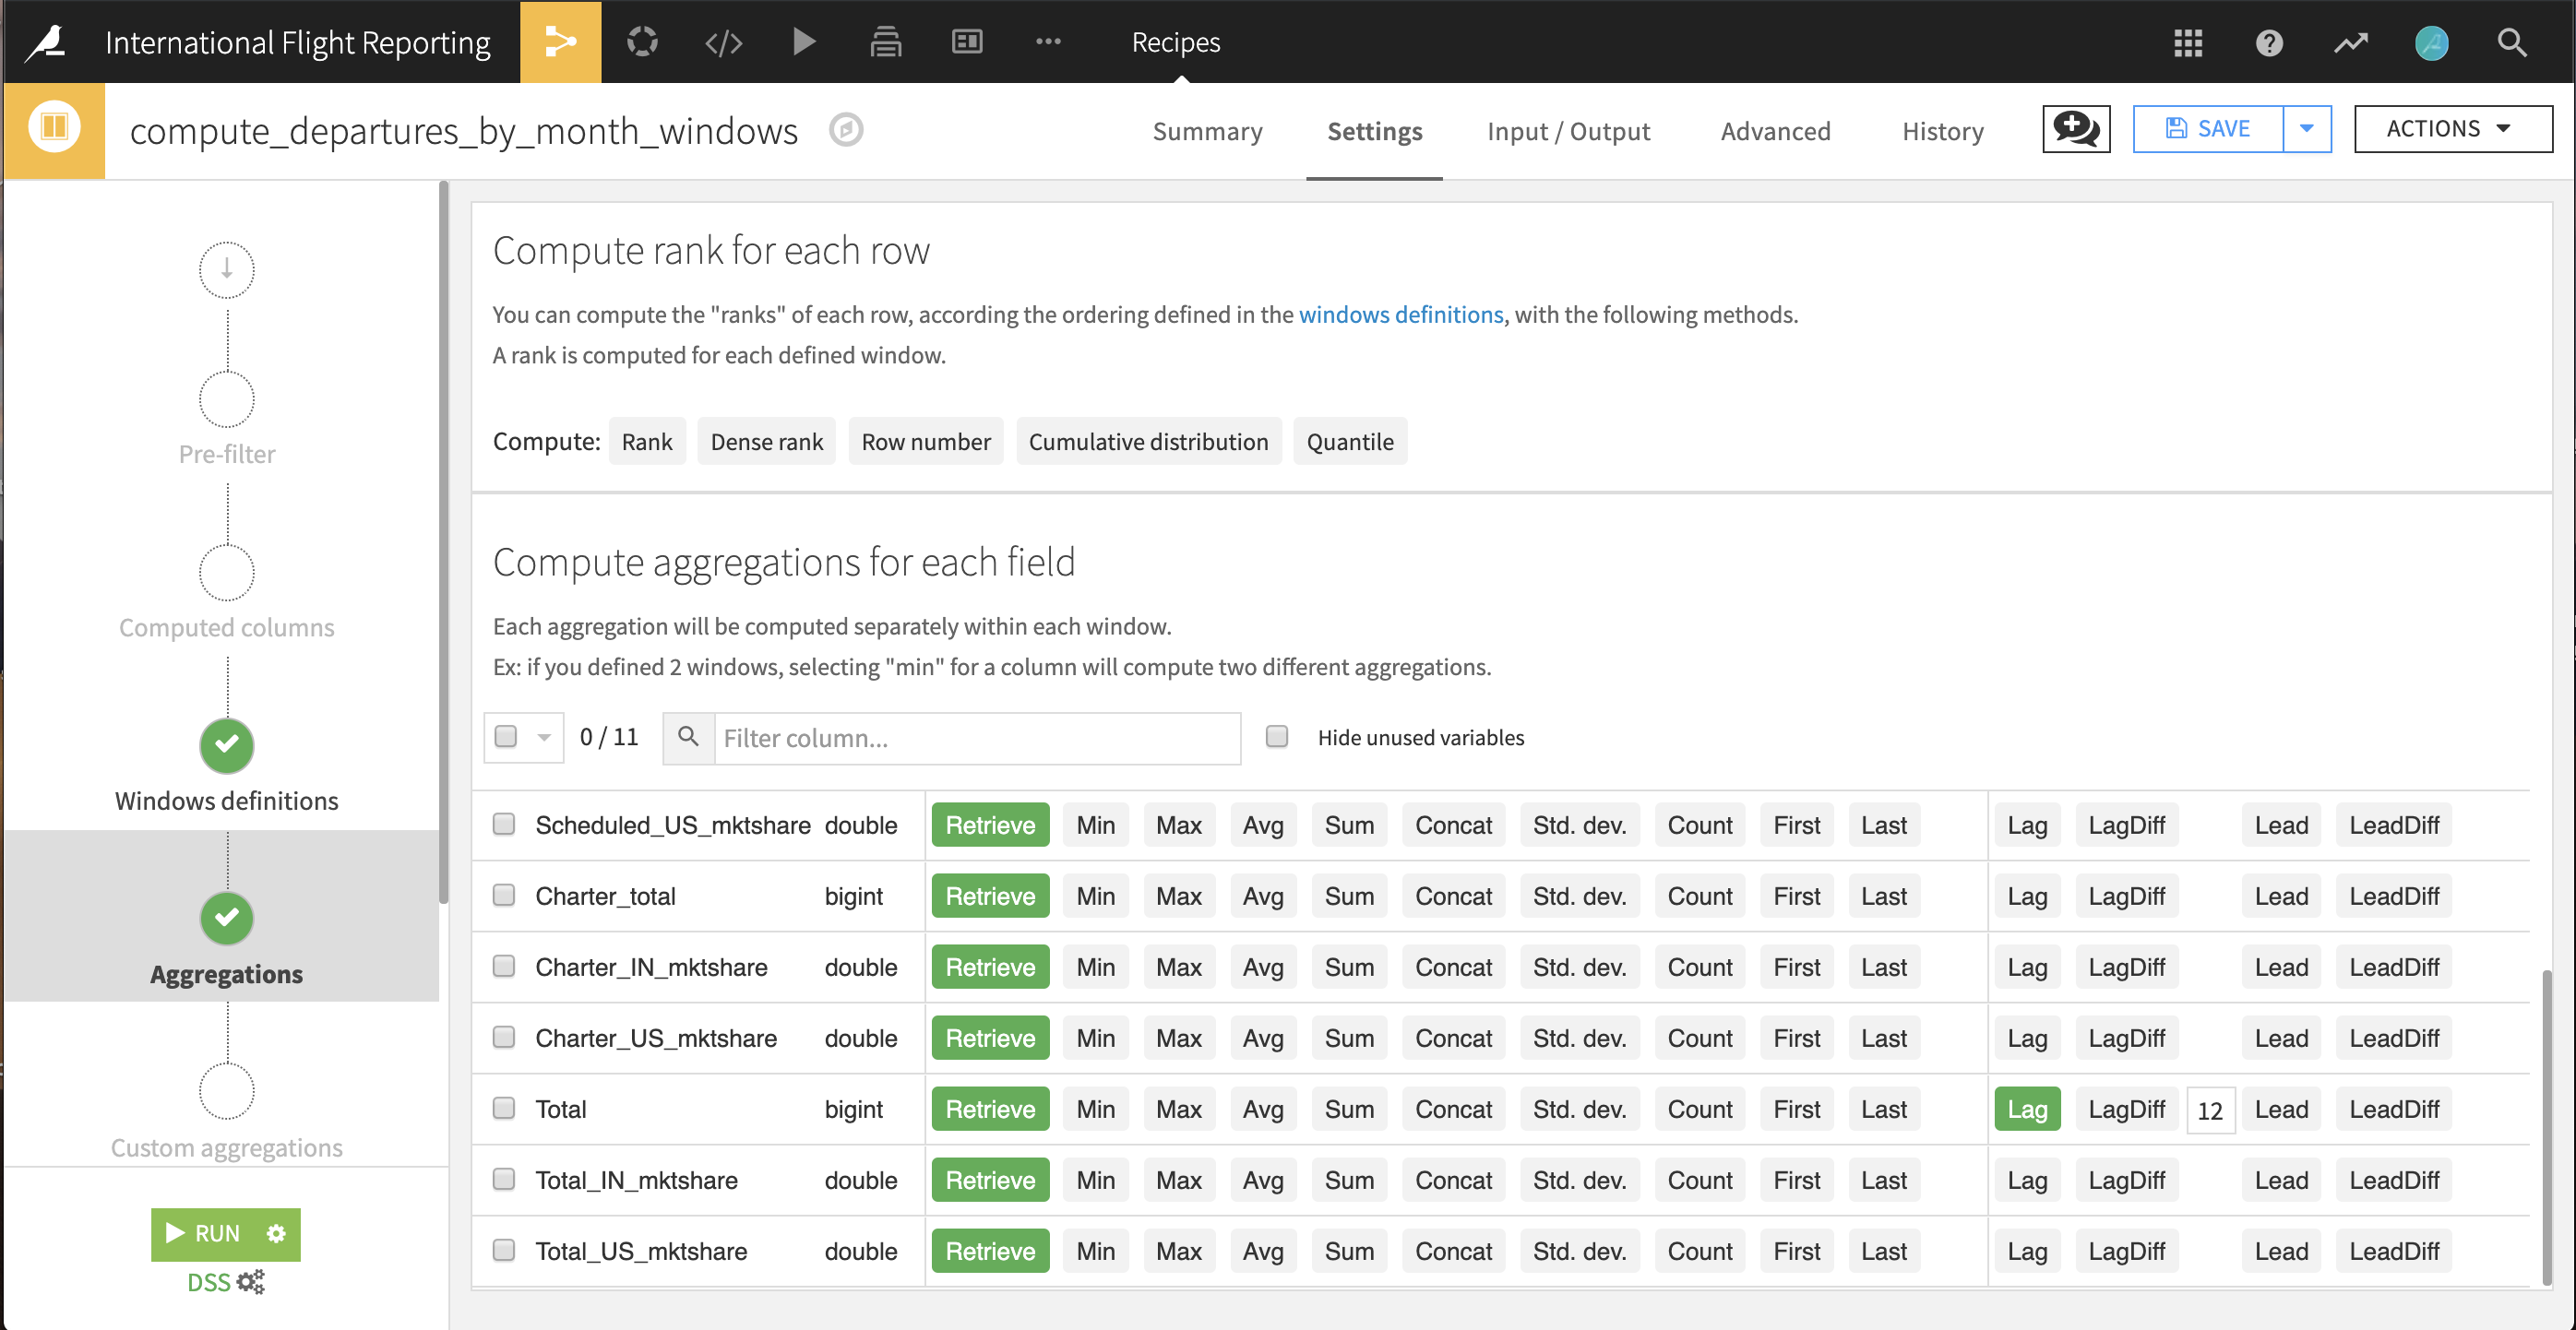Enable Hide unused variables checkbox

[1277, 737]
